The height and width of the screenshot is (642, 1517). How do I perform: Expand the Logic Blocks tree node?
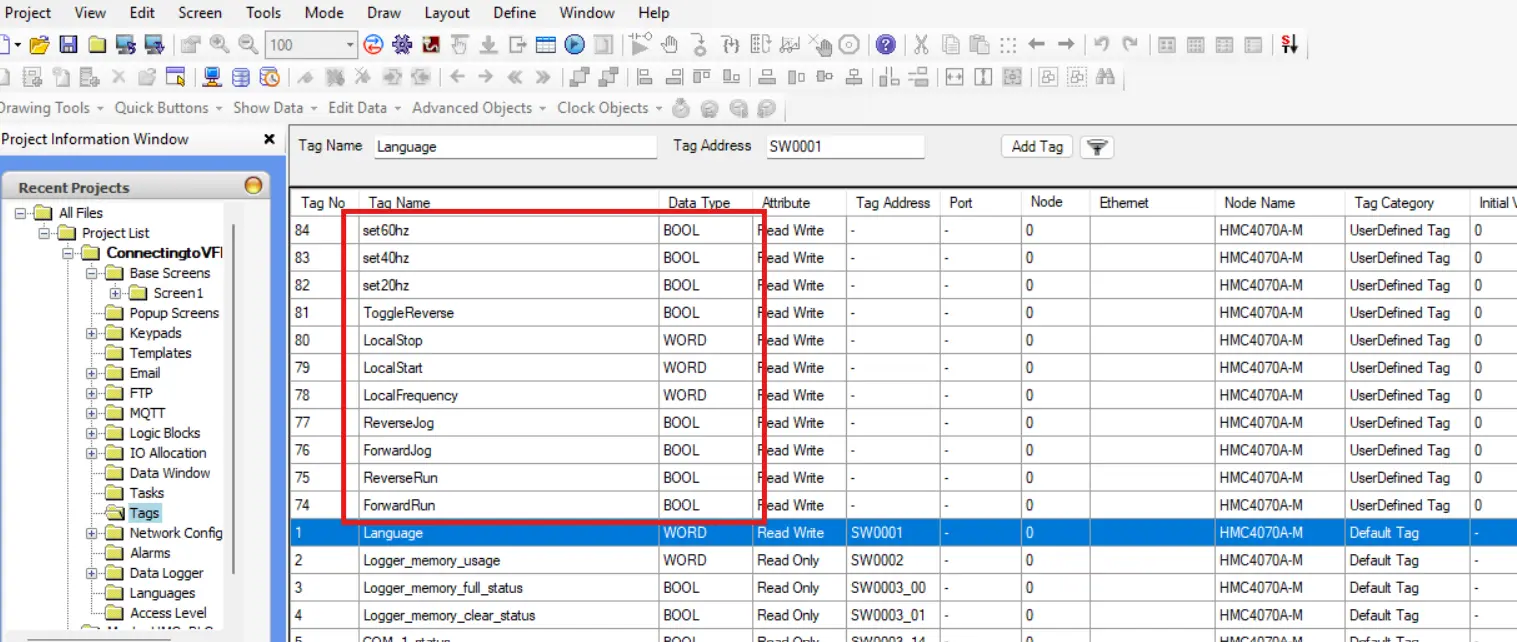(x=92, y=433)
